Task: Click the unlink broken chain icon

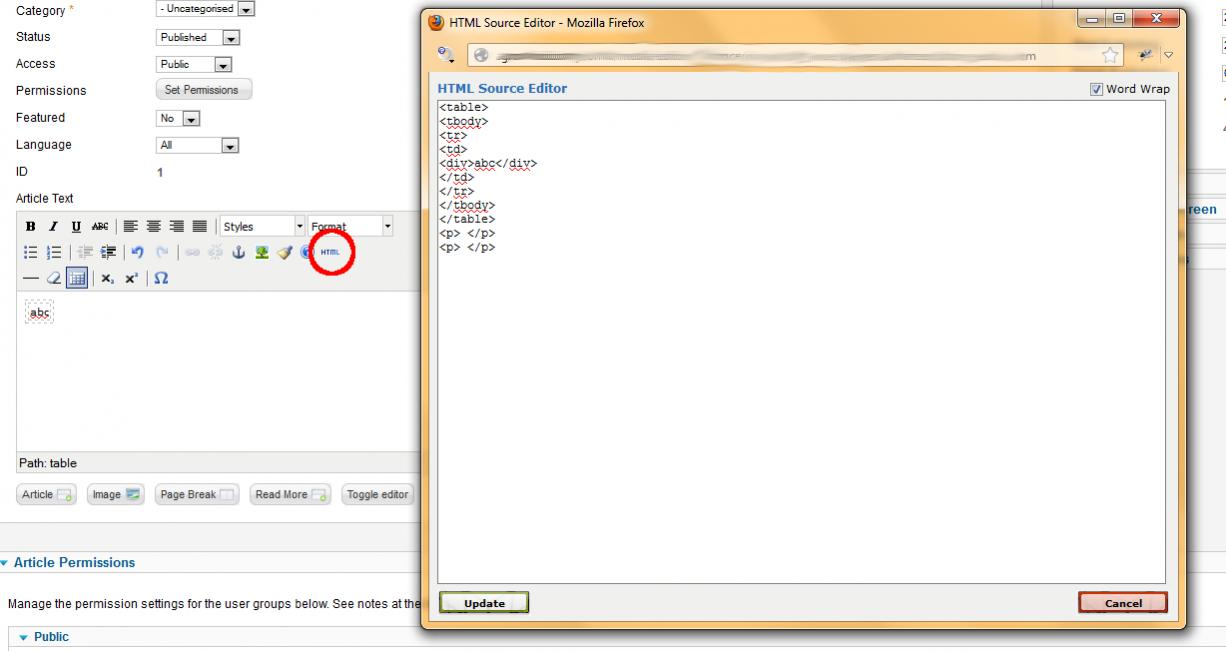Action: pyautogui.click(x=215, y=253)
